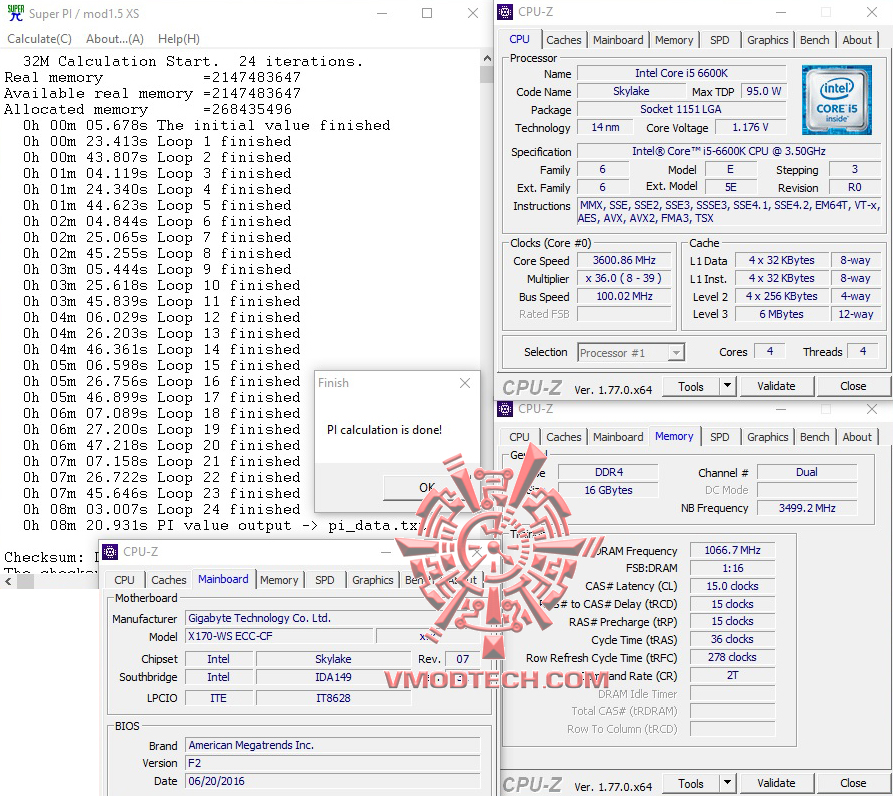Click the CPU-Z icon on the Memory window

click(504, 408)
